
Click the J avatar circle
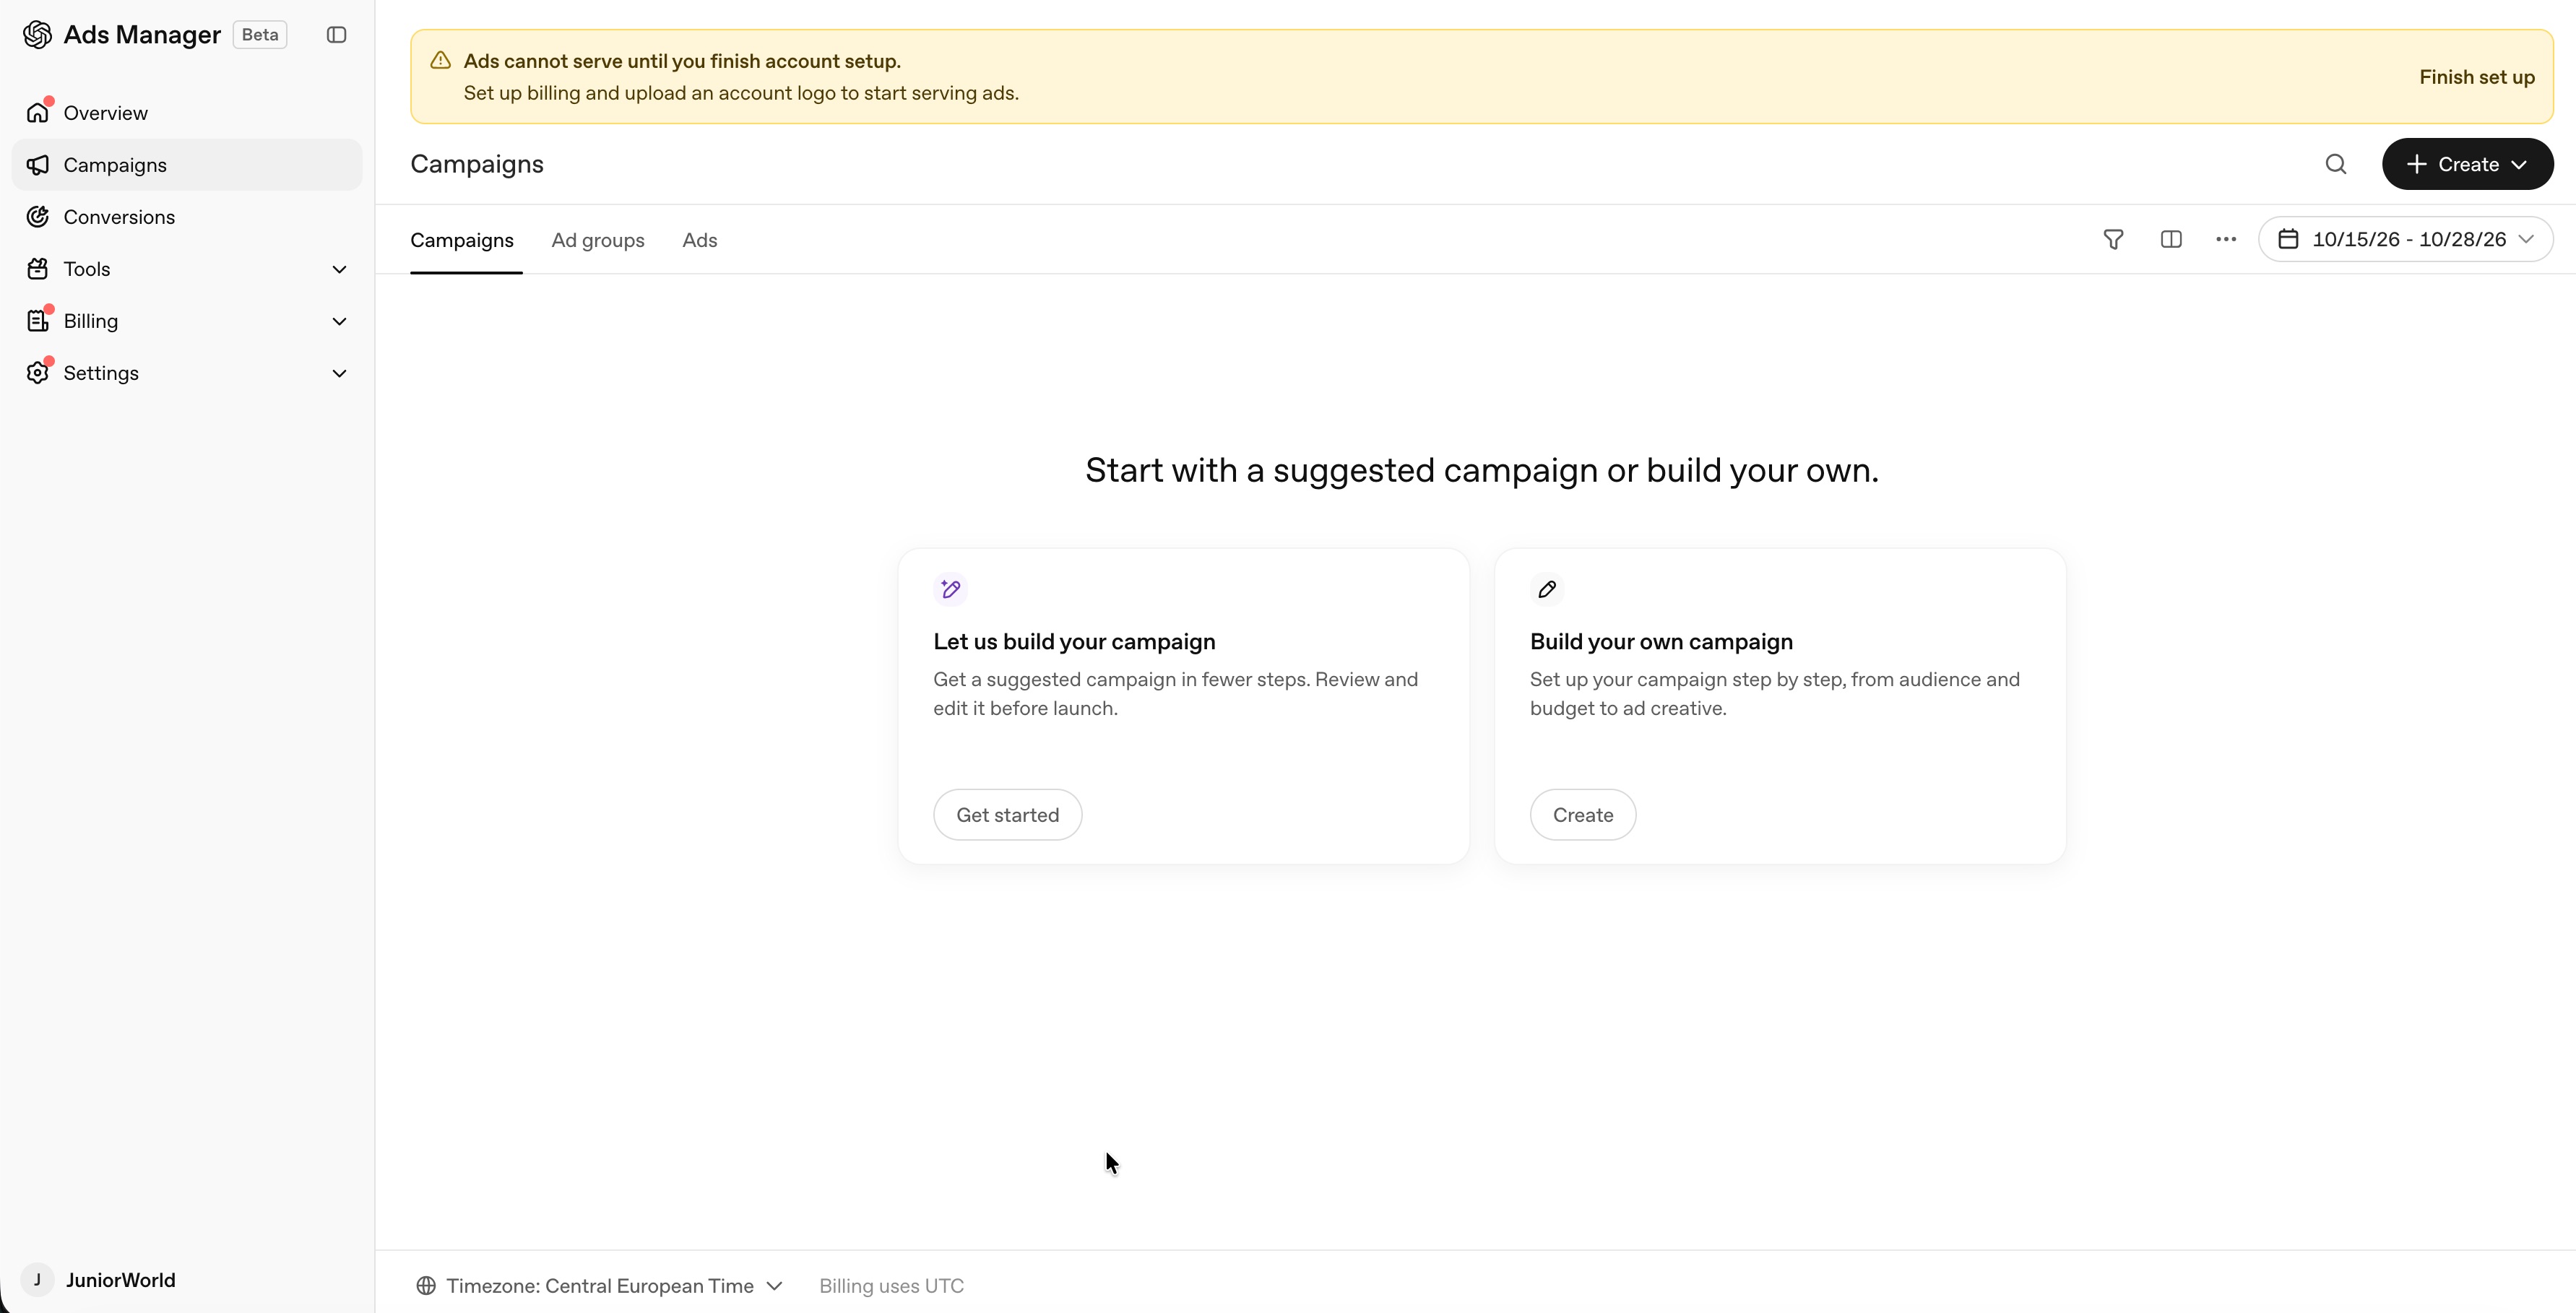click(x=38, y=1280)
